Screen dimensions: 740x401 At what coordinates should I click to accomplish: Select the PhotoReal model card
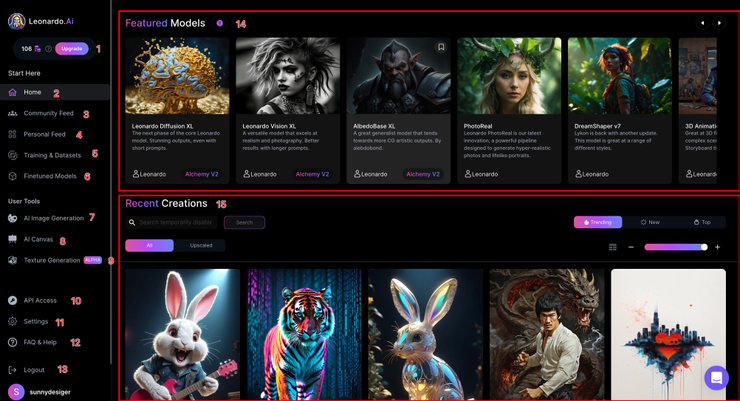509,110
